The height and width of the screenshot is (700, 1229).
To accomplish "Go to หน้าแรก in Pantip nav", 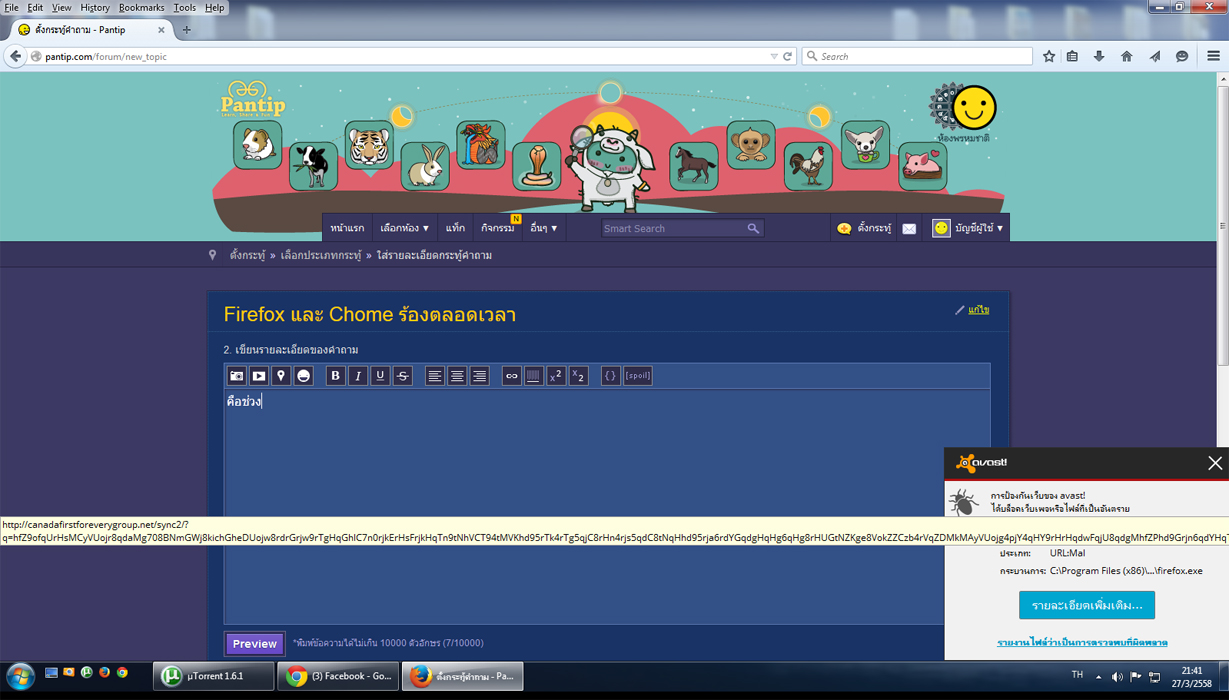I will [x=347, y=228].
